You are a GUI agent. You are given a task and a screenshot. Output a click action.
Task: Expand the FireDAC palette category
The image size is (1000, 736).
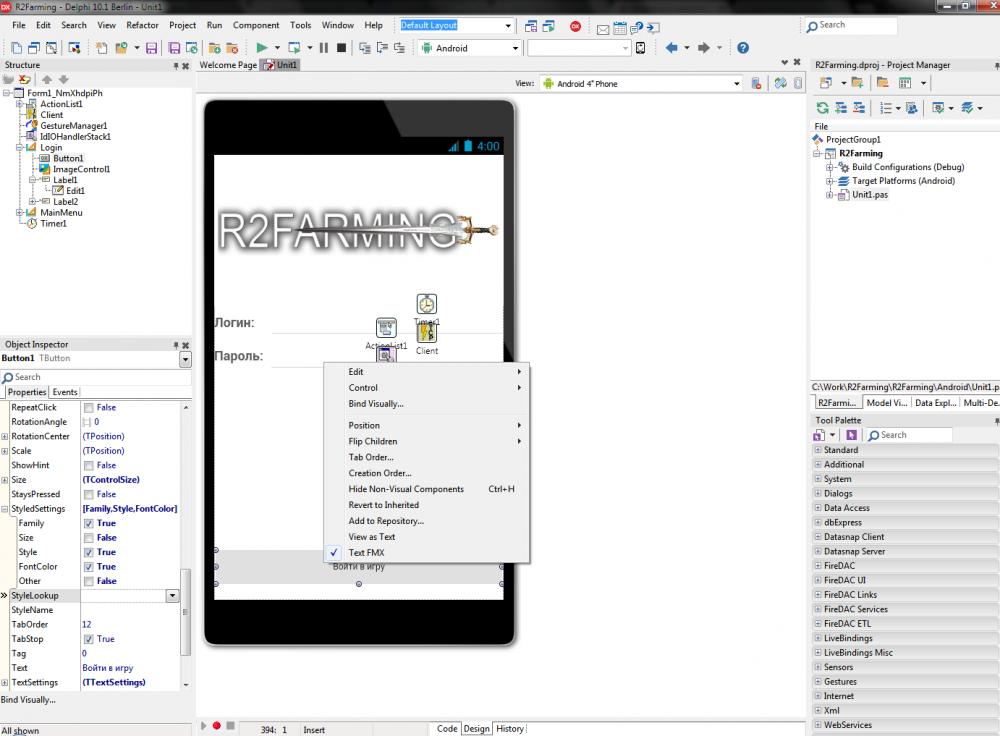pos(818,566)
